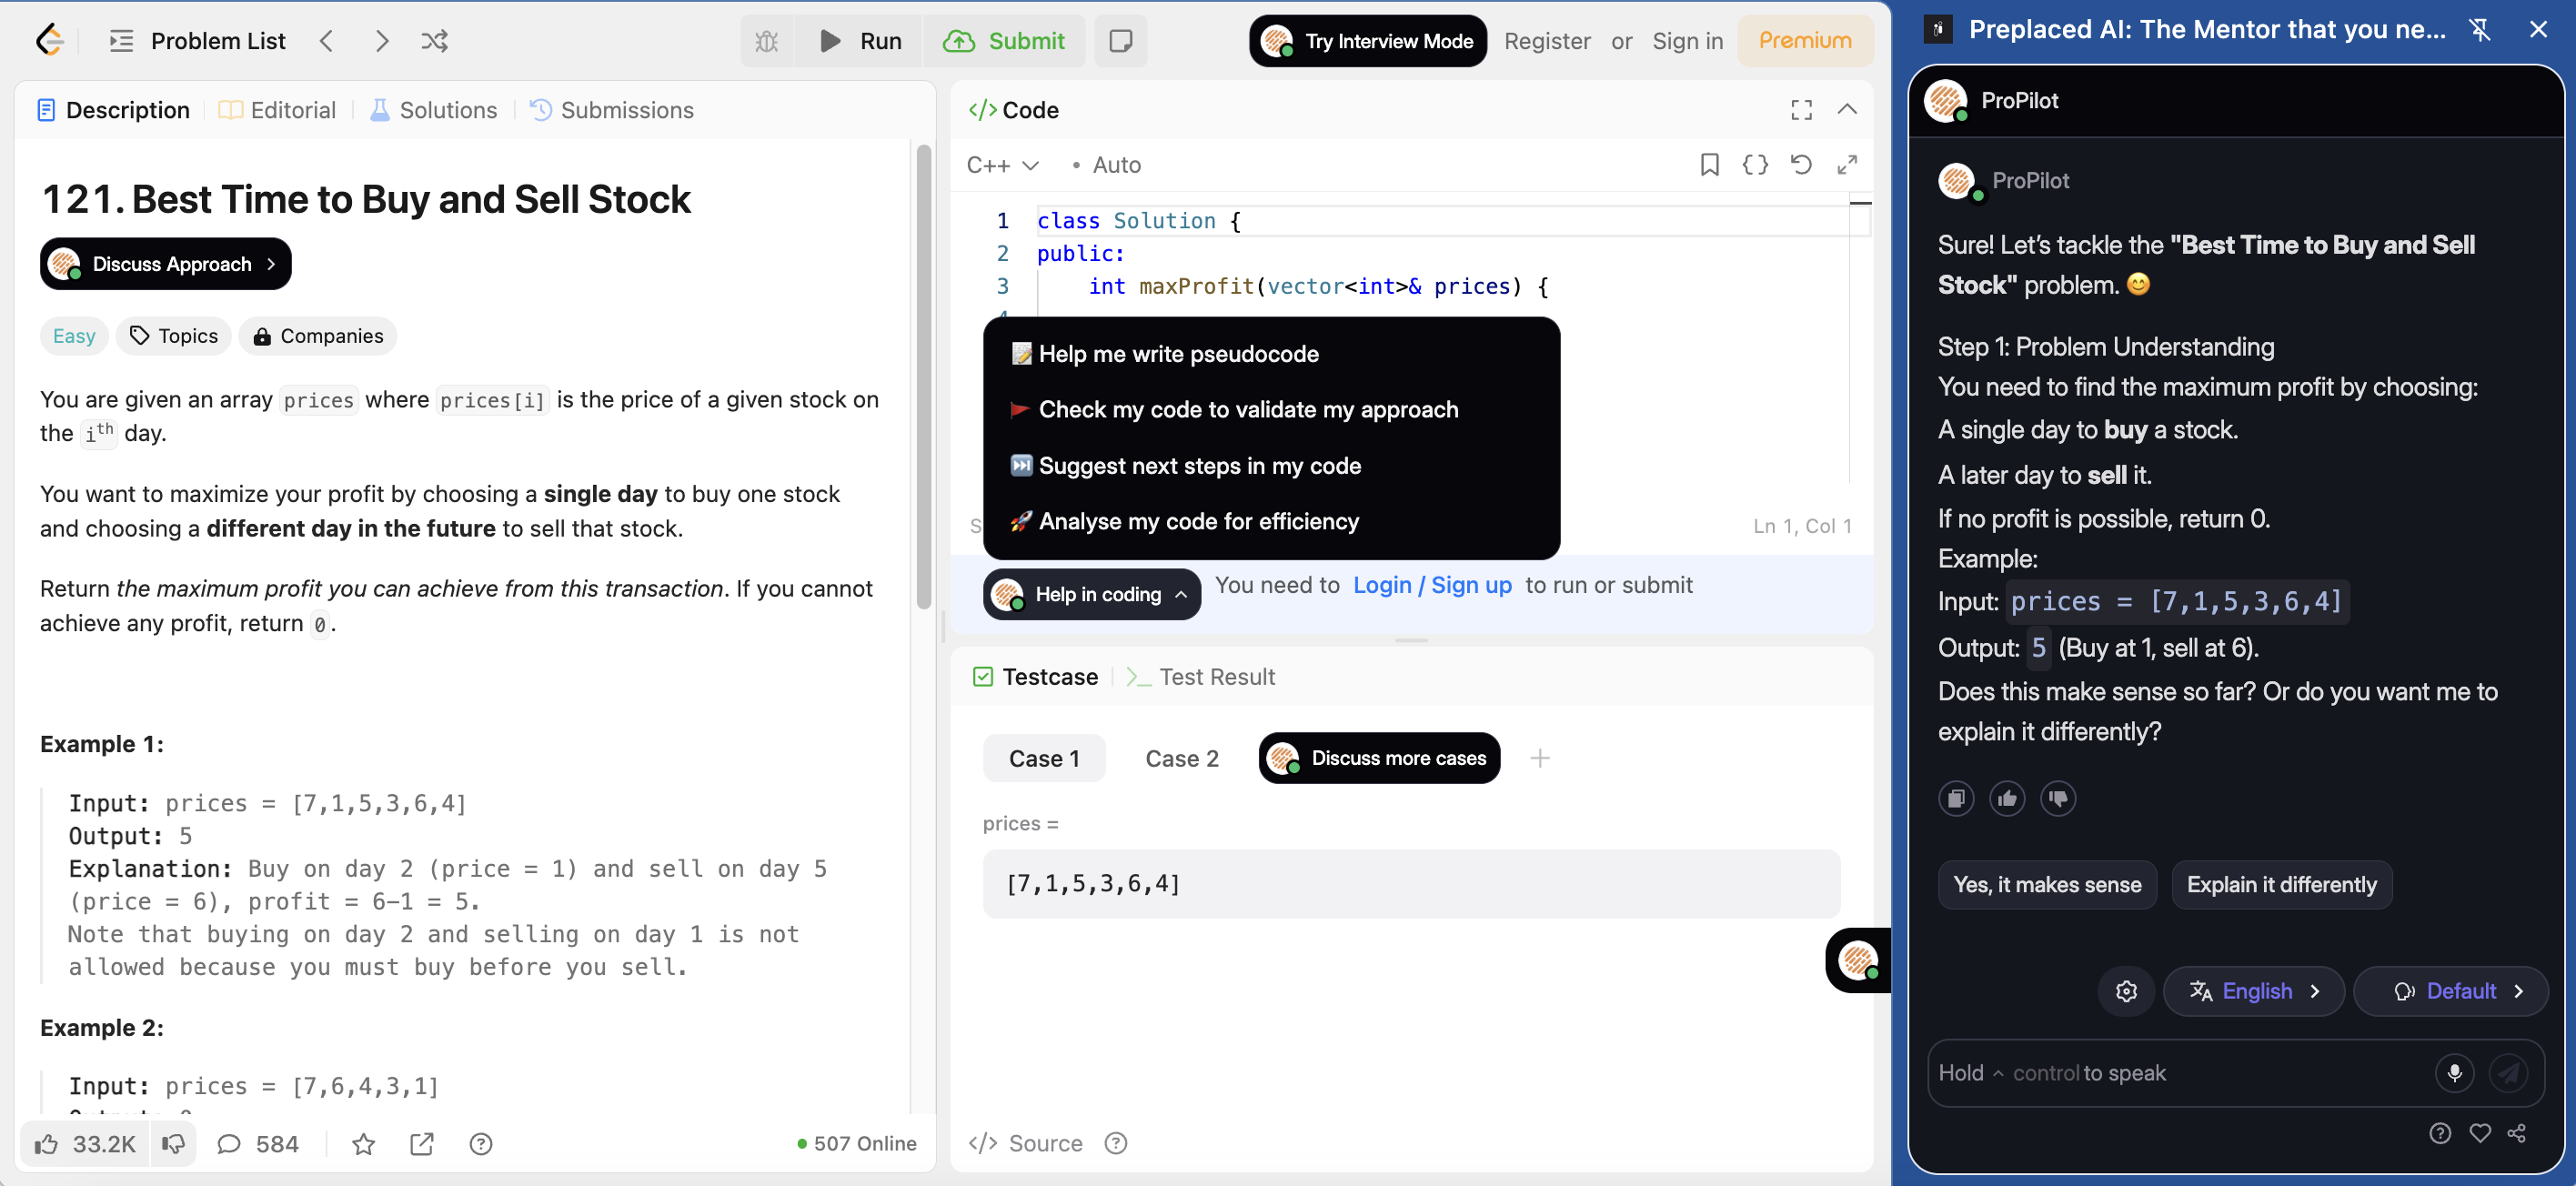Reset code to default with undo icon
This screenshot has width=2576, height=1186.
tap(1801, 165)
